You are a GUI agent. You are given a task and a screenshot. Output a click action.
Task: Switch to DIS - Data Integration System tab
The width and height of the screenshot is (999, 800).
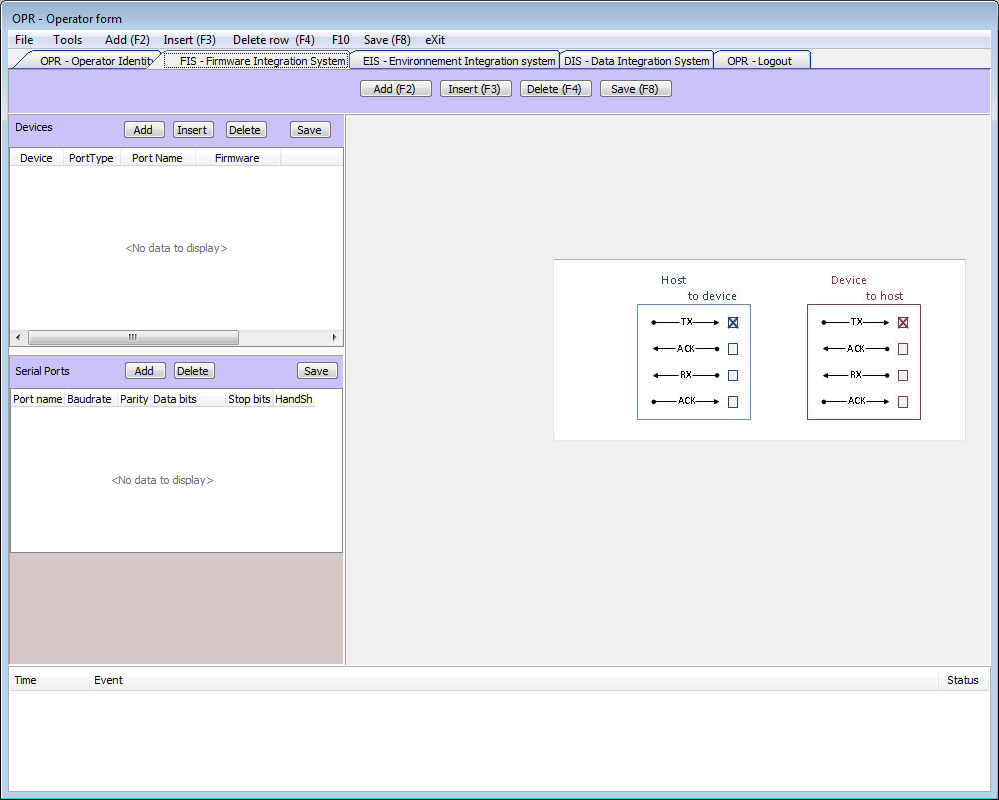pos(636,61)
